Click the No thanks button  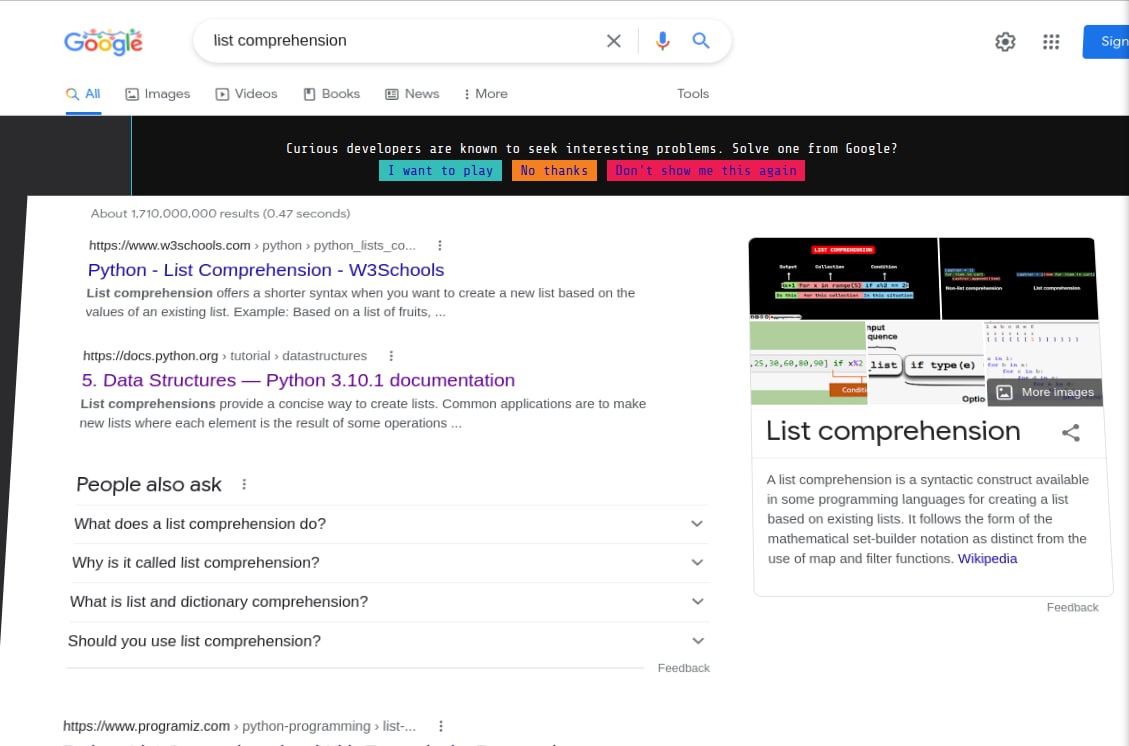554,171
